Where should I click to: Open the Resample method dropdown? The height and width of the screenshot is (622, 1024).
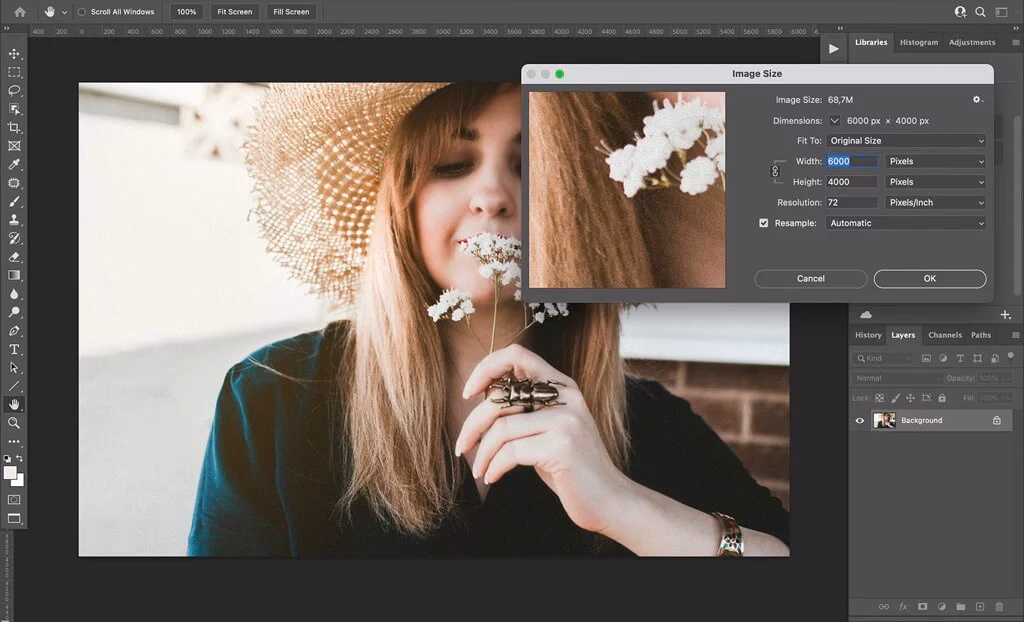pyautogui.click(x=905, y=222)
